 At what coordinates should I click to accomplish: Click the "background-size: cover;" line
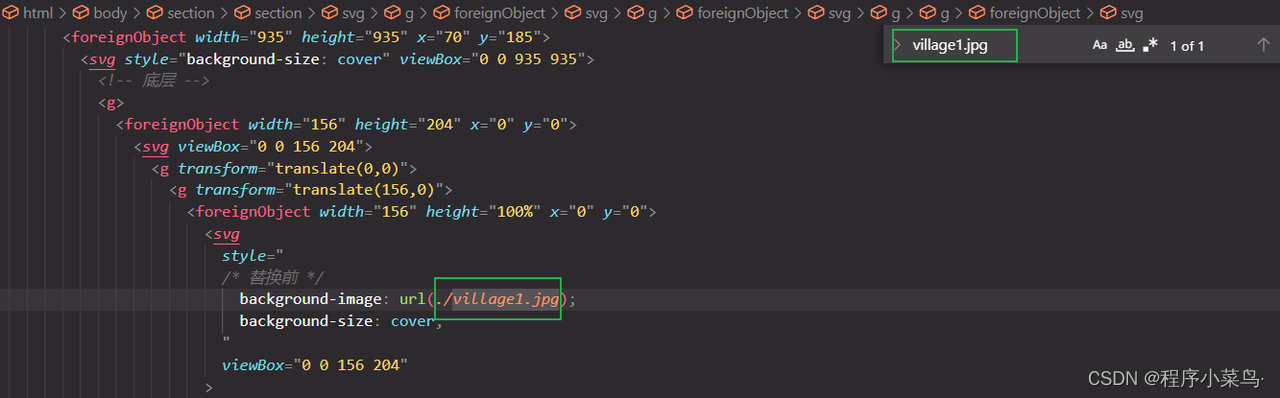pos(341,321)
